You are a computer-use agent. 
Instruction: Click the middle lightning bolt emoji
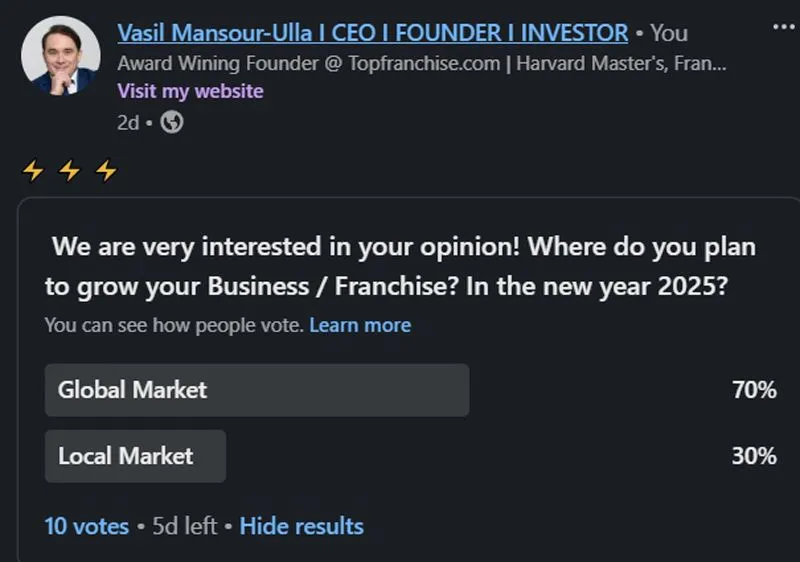click(x=69, y=171)
